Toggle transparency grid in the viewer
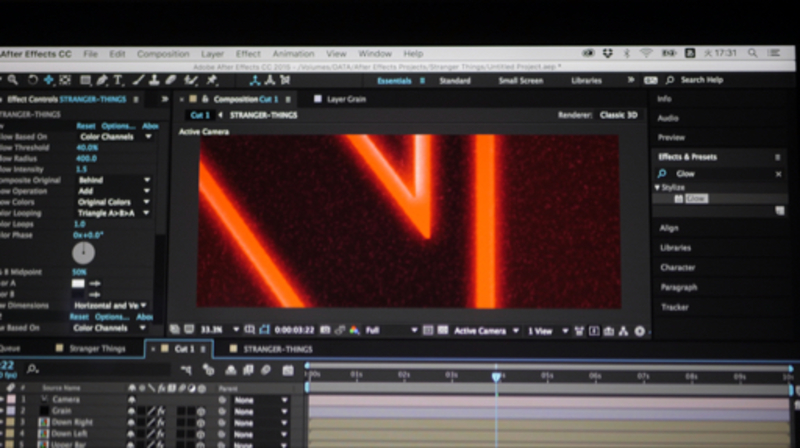The height and width of the screenshot is (448, 800). (442, 331)
